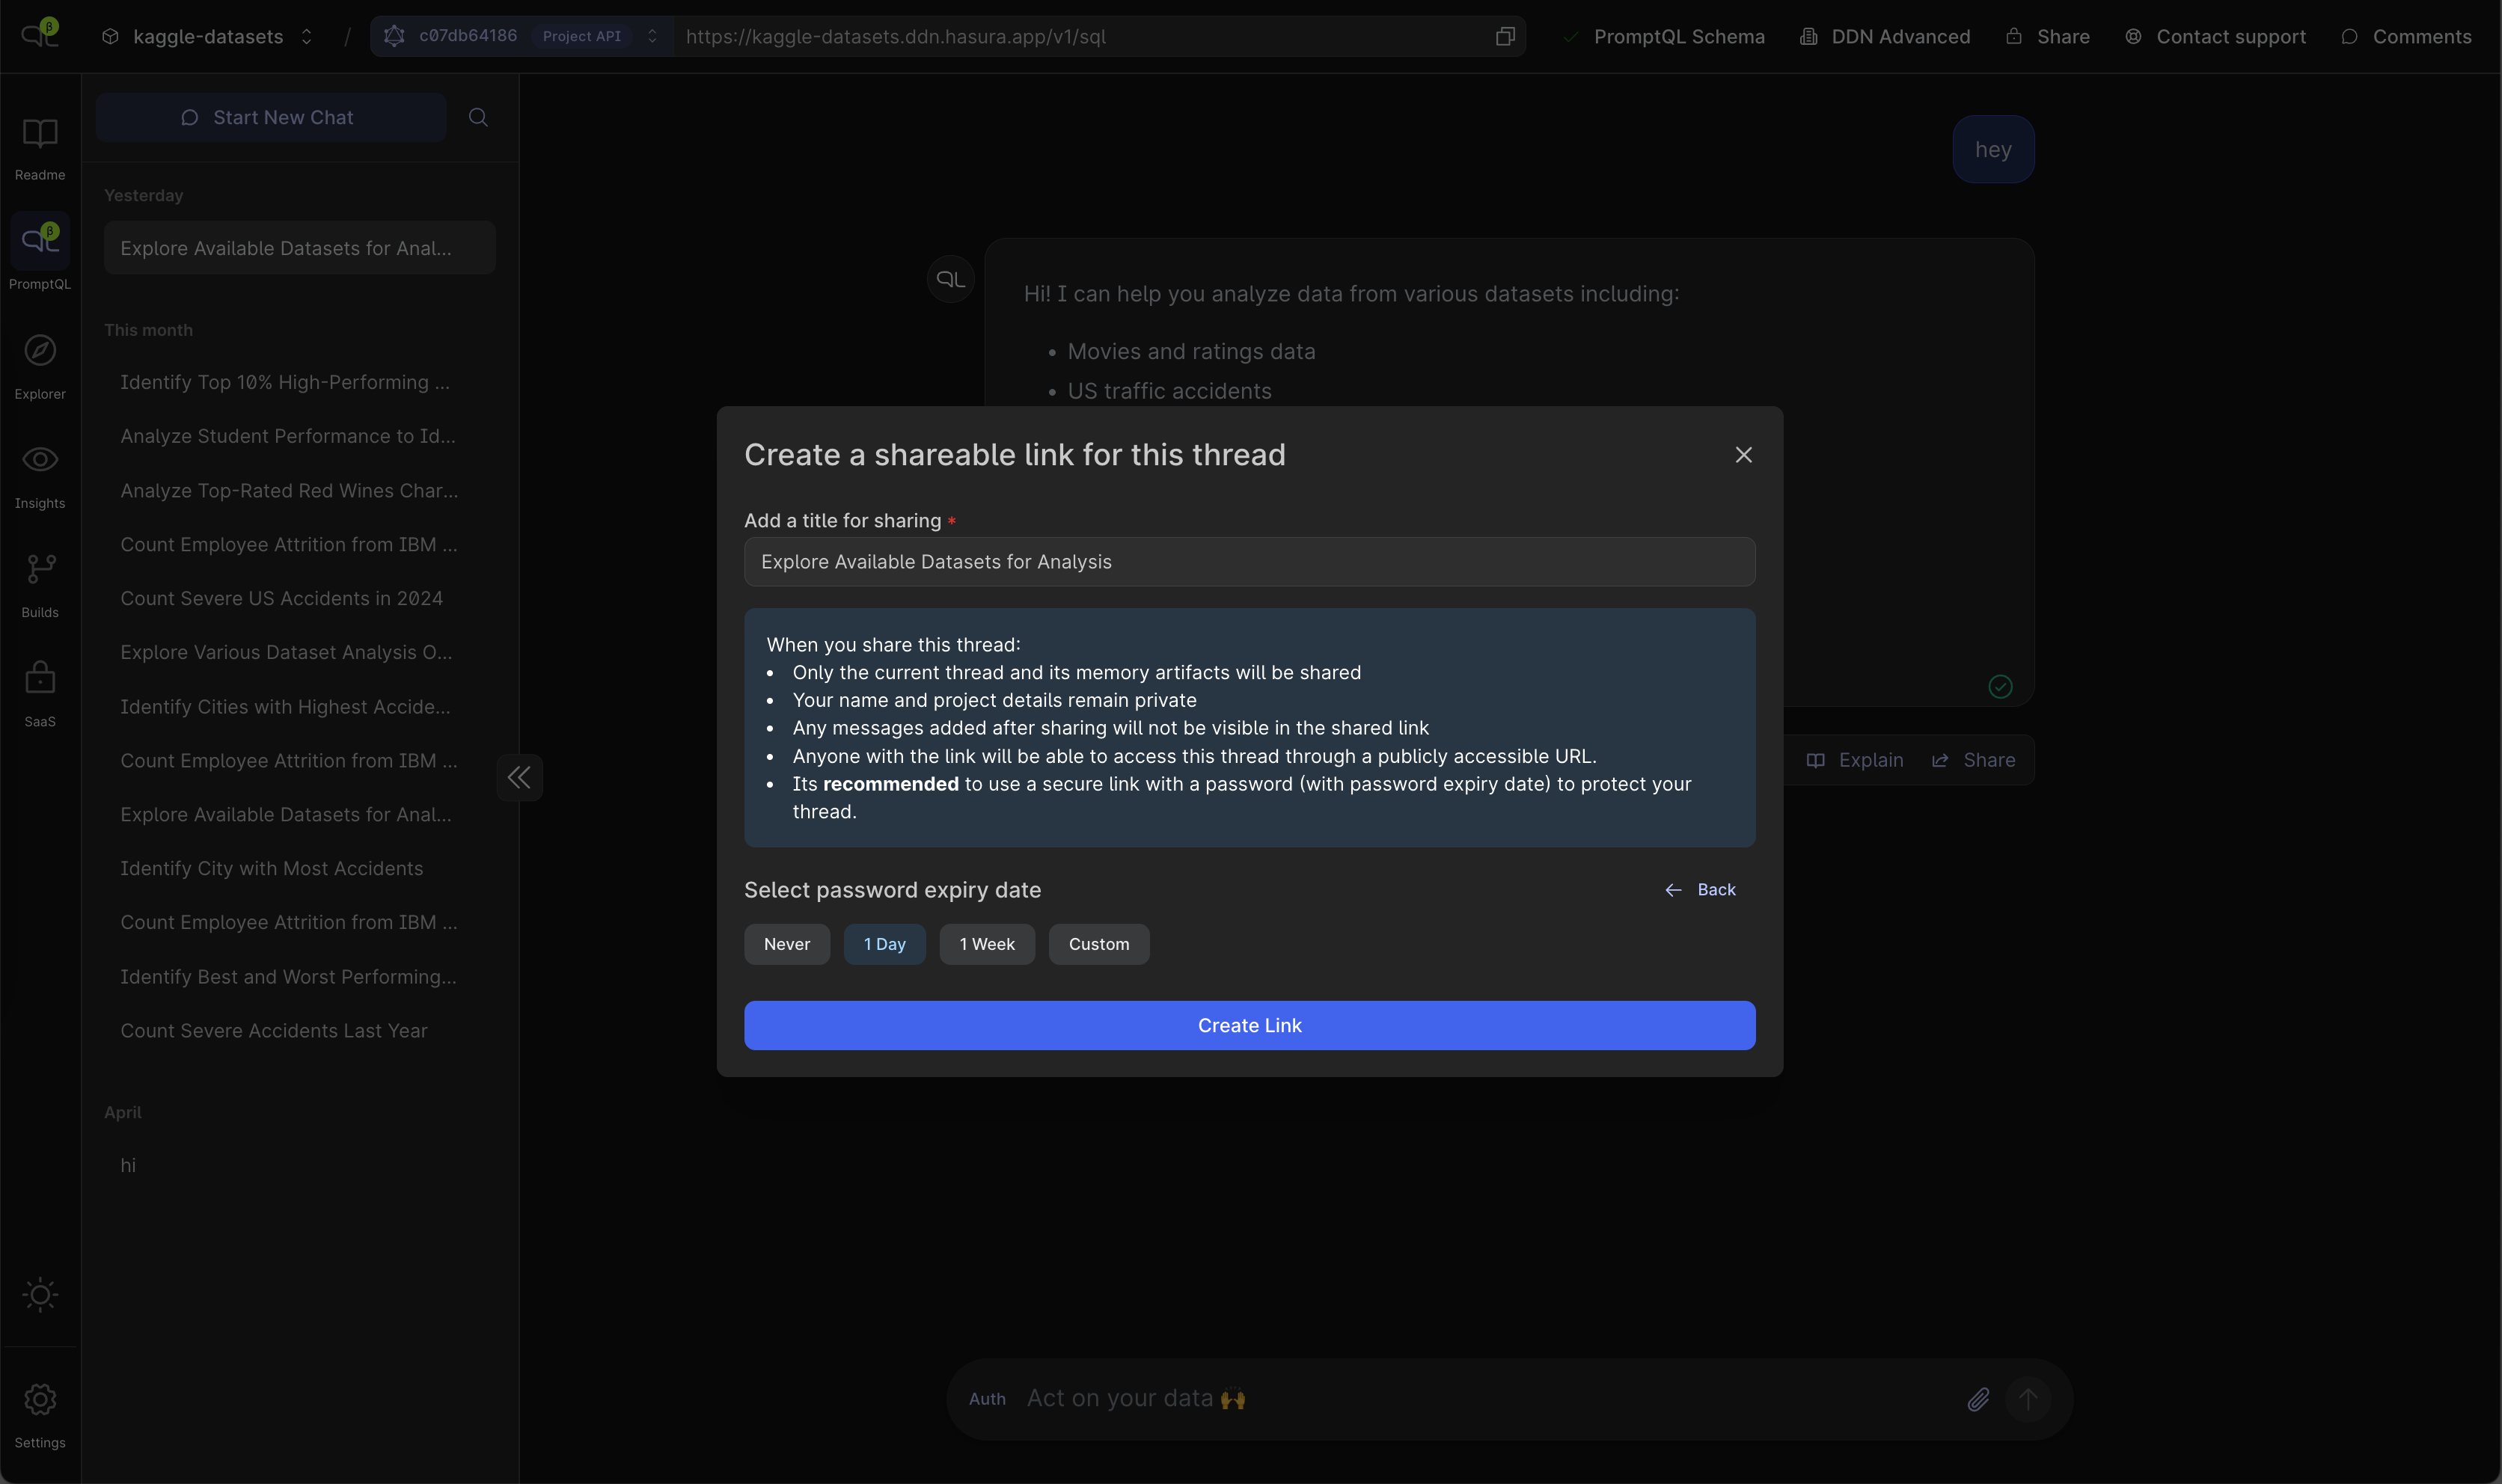Click the sharing title input field
Viewport: 2502px width, 1484px height.
click(1250, 562)
